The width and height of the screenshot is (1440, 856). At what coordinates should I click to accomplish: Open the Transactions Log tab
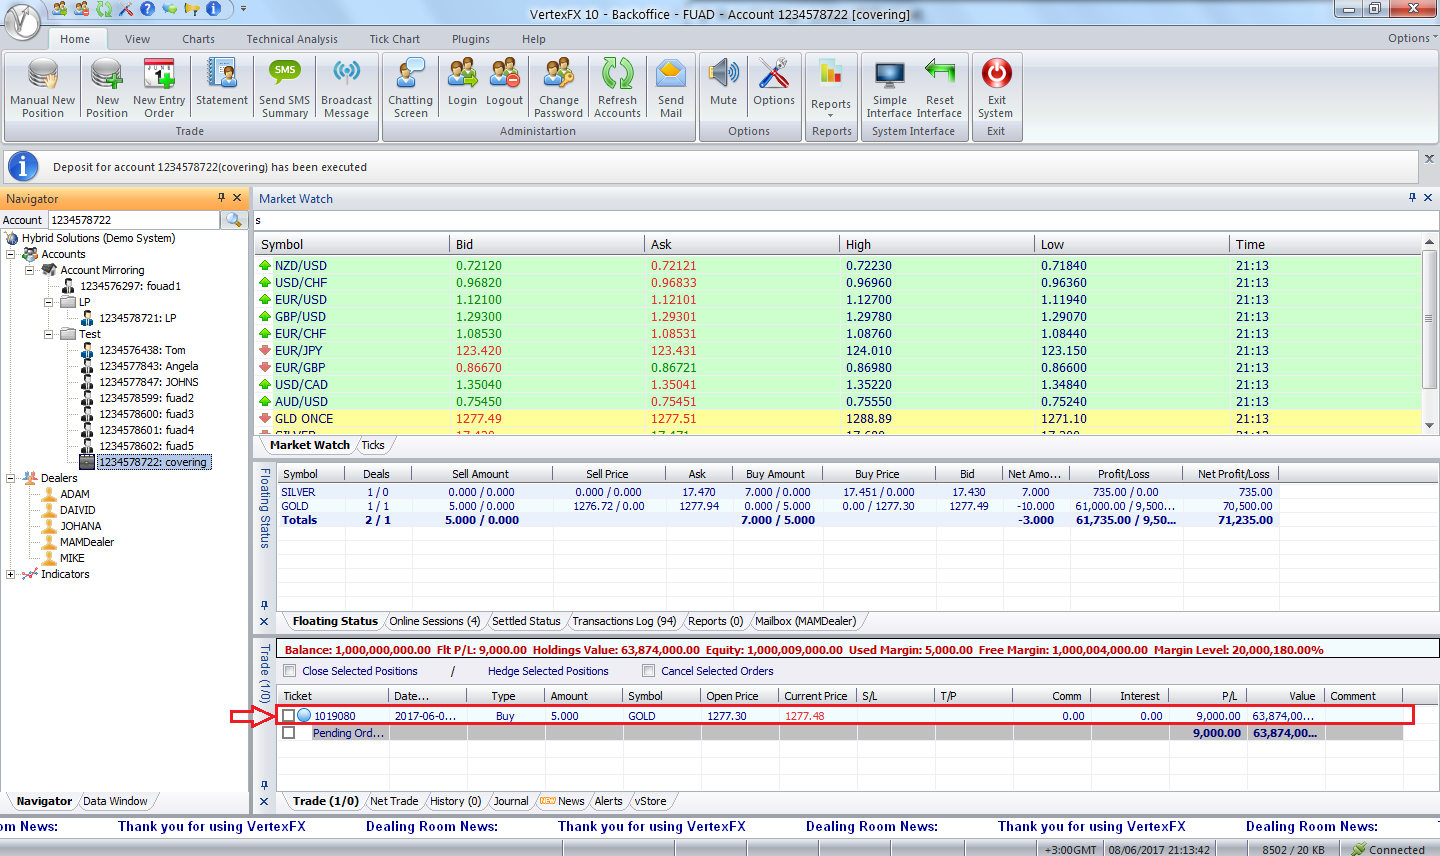click(x=623, y=620)
